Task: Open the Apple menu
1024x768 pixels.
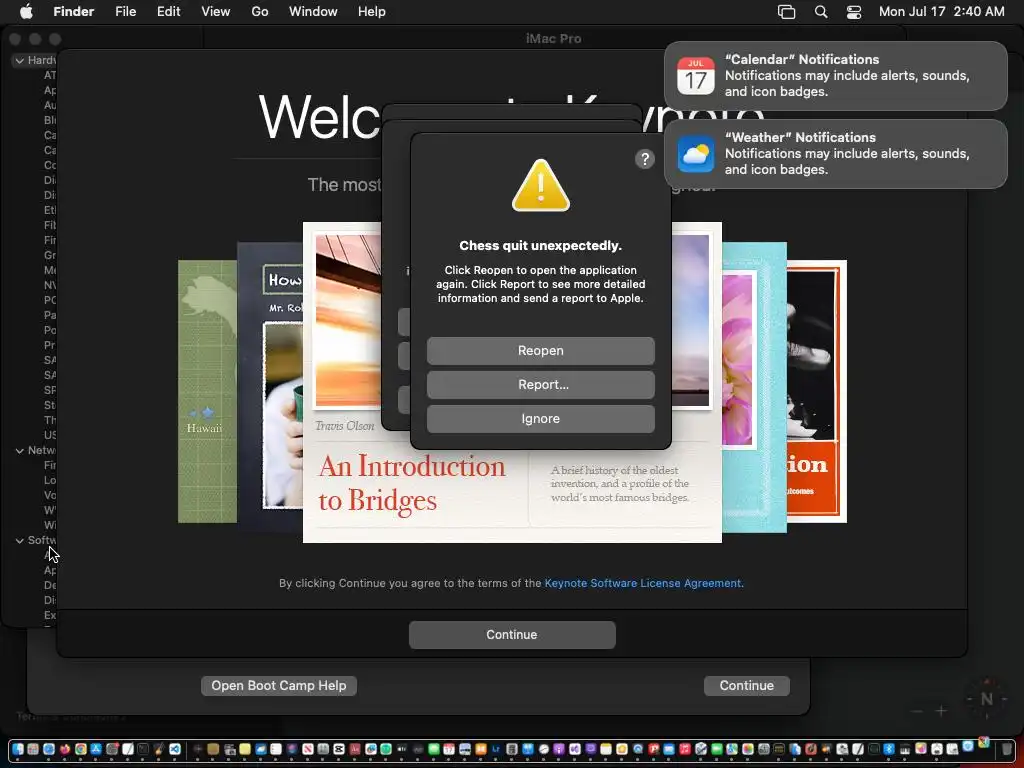Action: click(25, 12)
